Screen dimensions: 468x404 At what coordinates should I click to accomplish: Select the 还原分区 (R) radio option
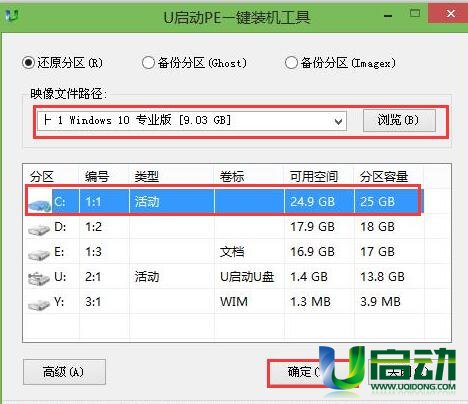click(28, 62)
